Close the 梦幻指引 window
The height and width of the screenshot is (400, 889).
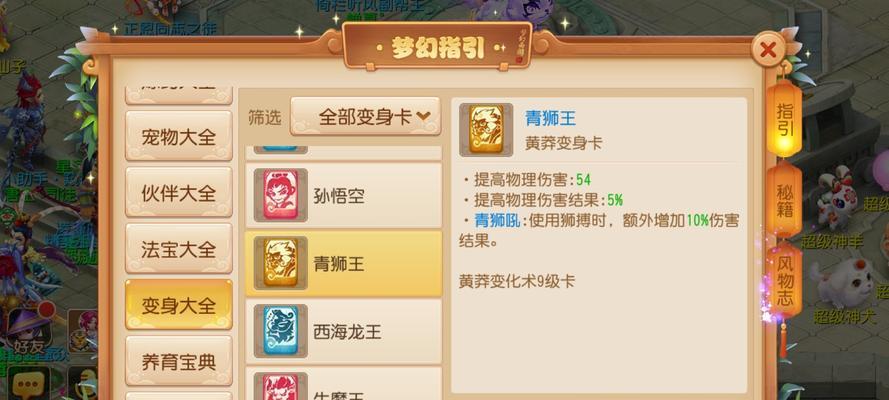[x=768, y=50]
